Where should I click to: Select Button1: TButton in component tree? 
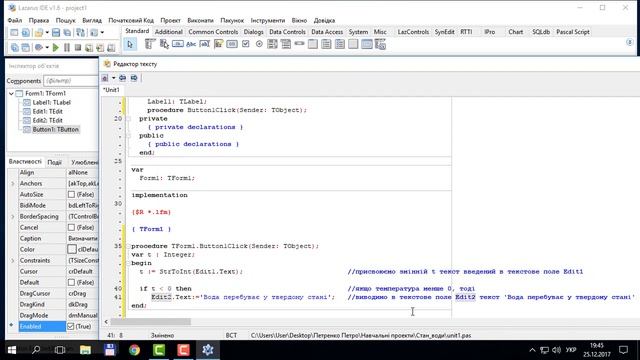[x=56, y=129]
